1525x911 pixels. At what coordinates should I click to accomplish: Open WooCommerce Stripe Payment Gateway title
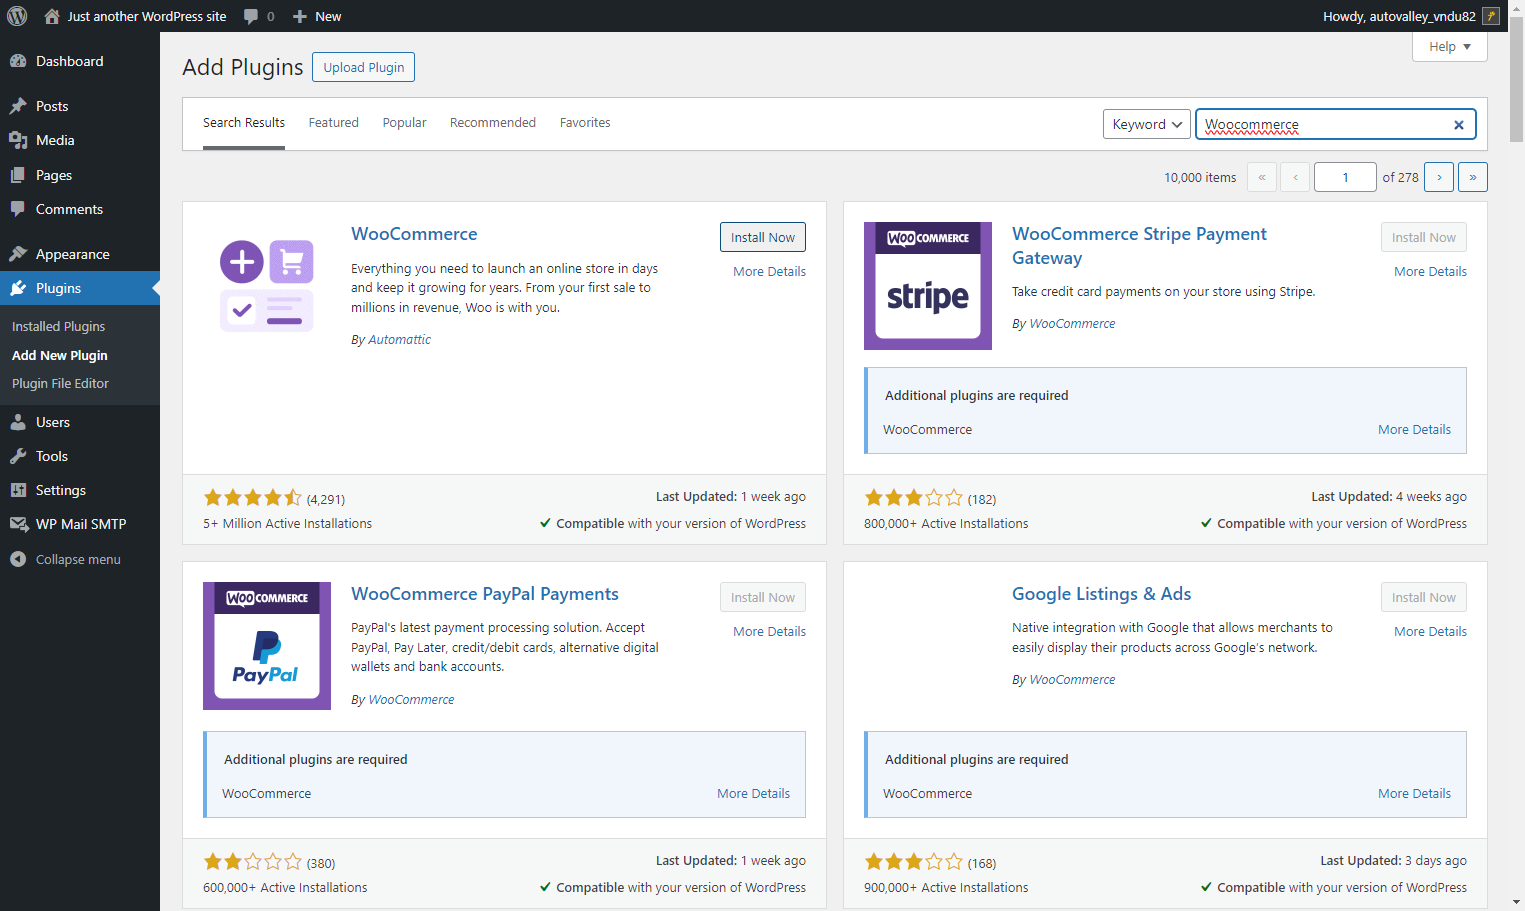[x=1139, y=246]
